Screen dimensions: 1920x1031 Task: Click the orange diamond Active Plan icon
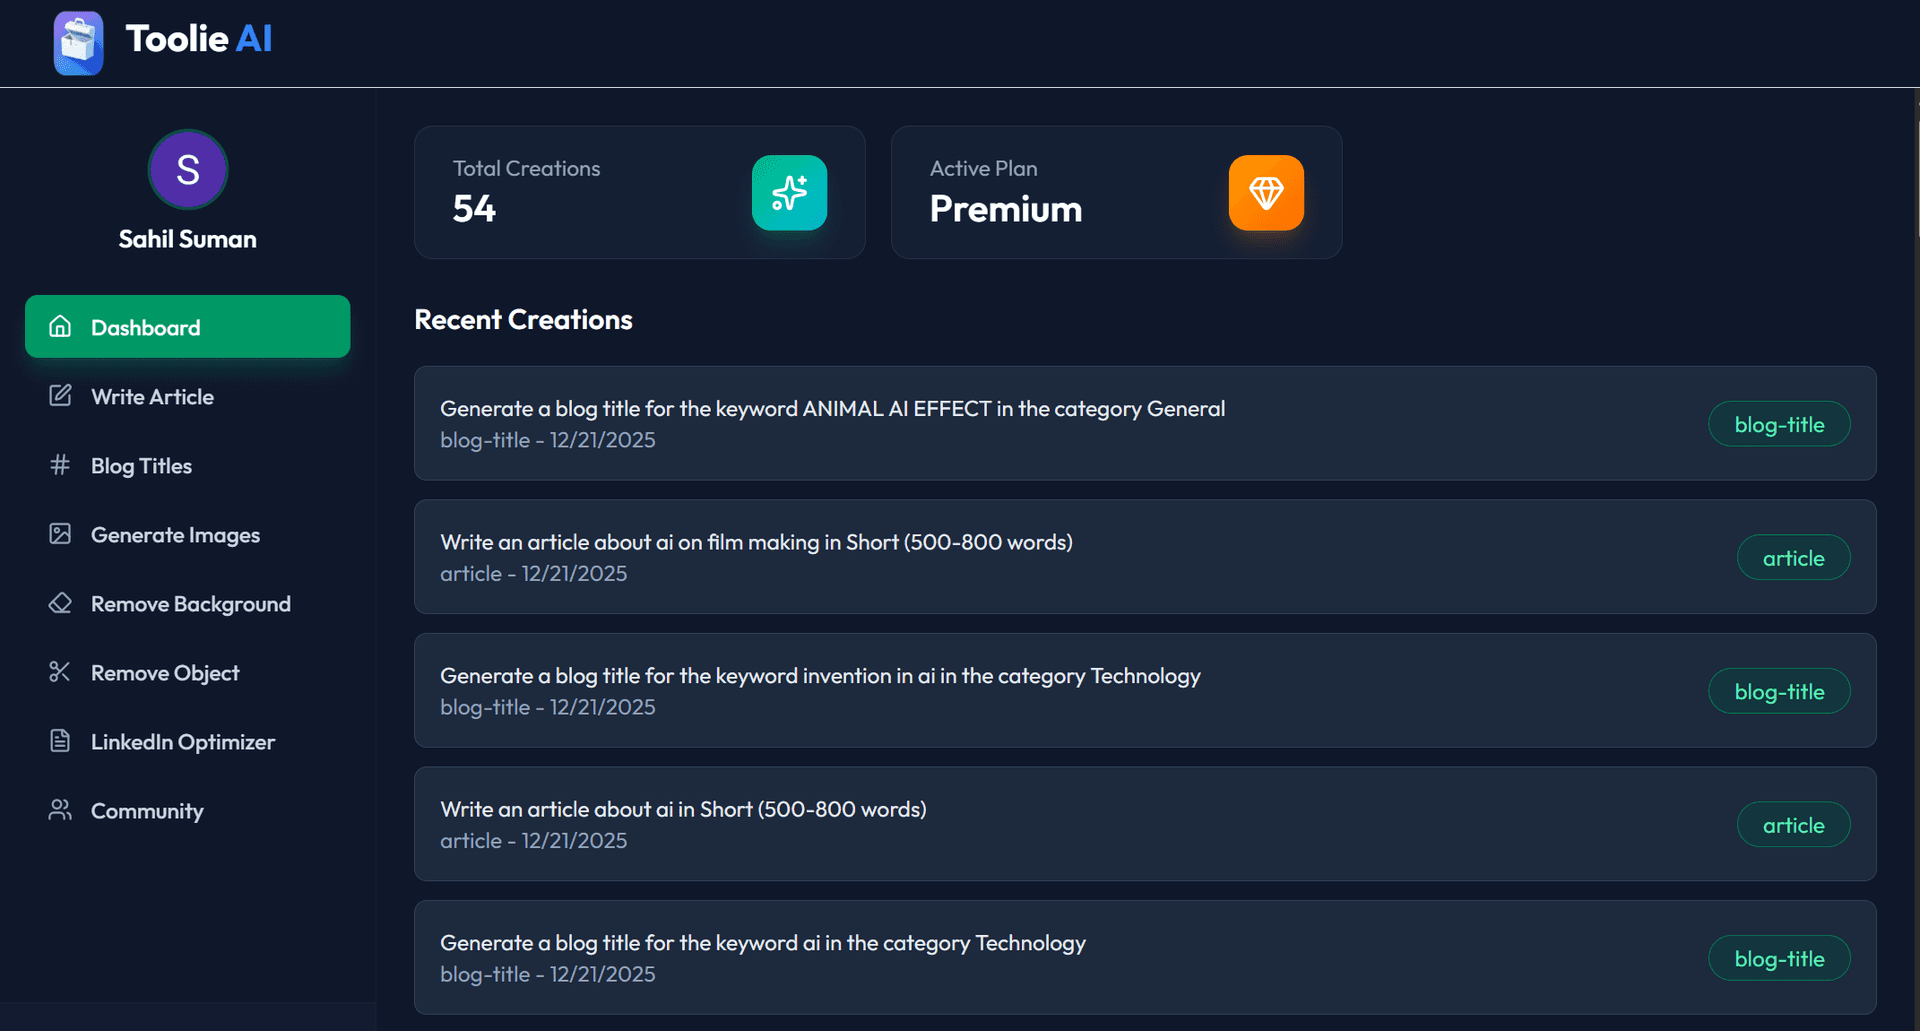pyautogui.click(x=1265, y=192)
